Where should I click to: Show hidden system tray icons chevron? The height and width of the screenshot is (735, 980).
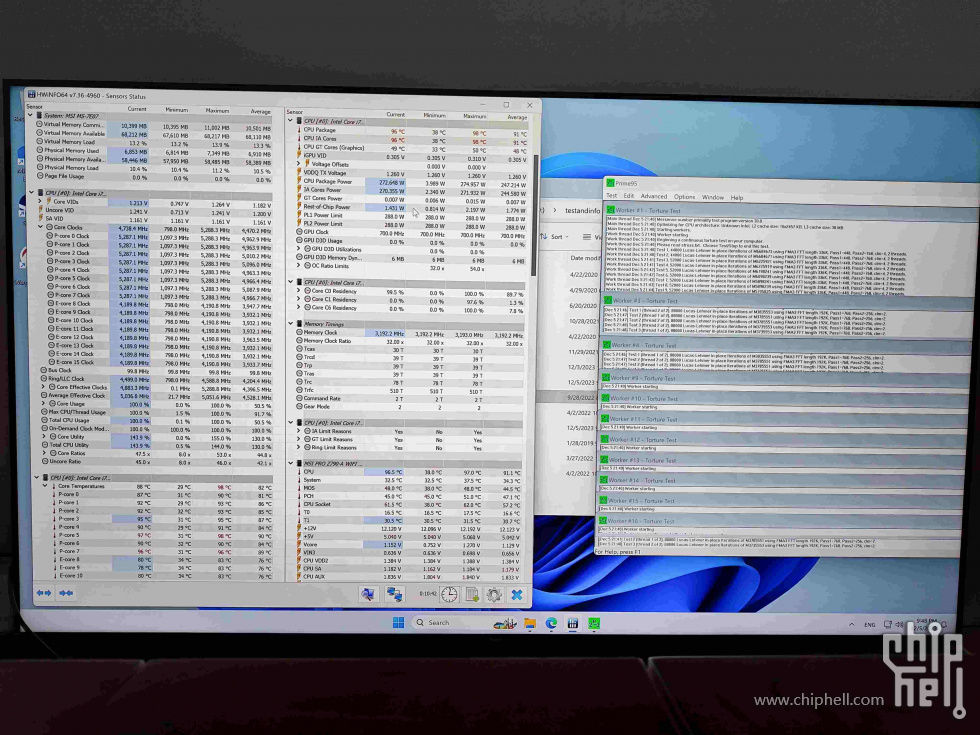pos(851,624)
